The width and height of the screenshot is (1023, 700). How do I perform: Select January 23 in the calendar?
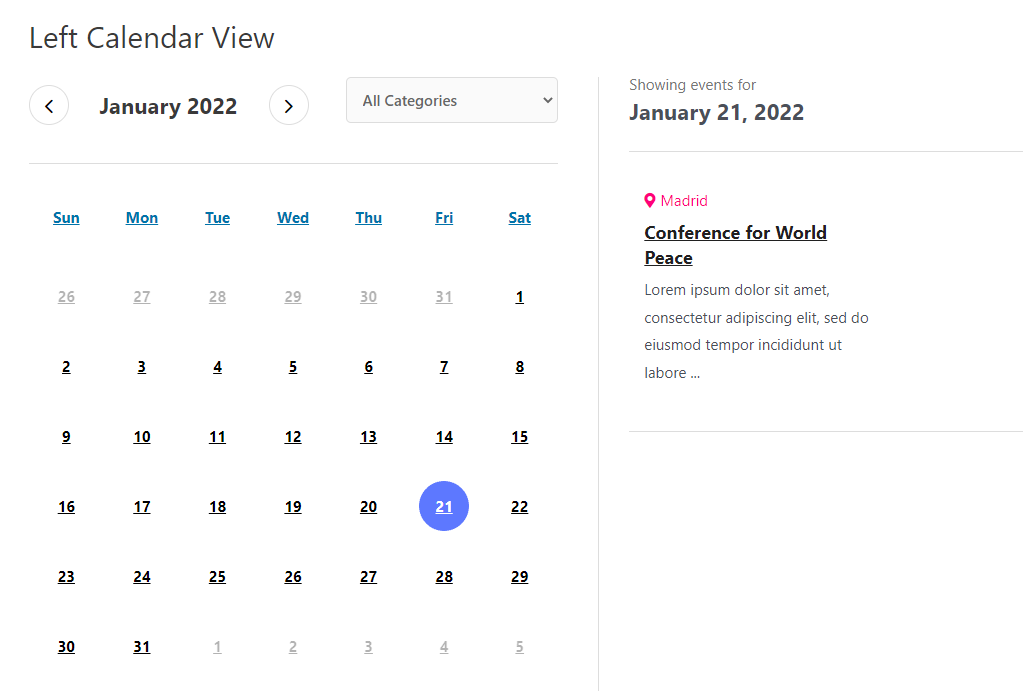[x=67, y=577]
